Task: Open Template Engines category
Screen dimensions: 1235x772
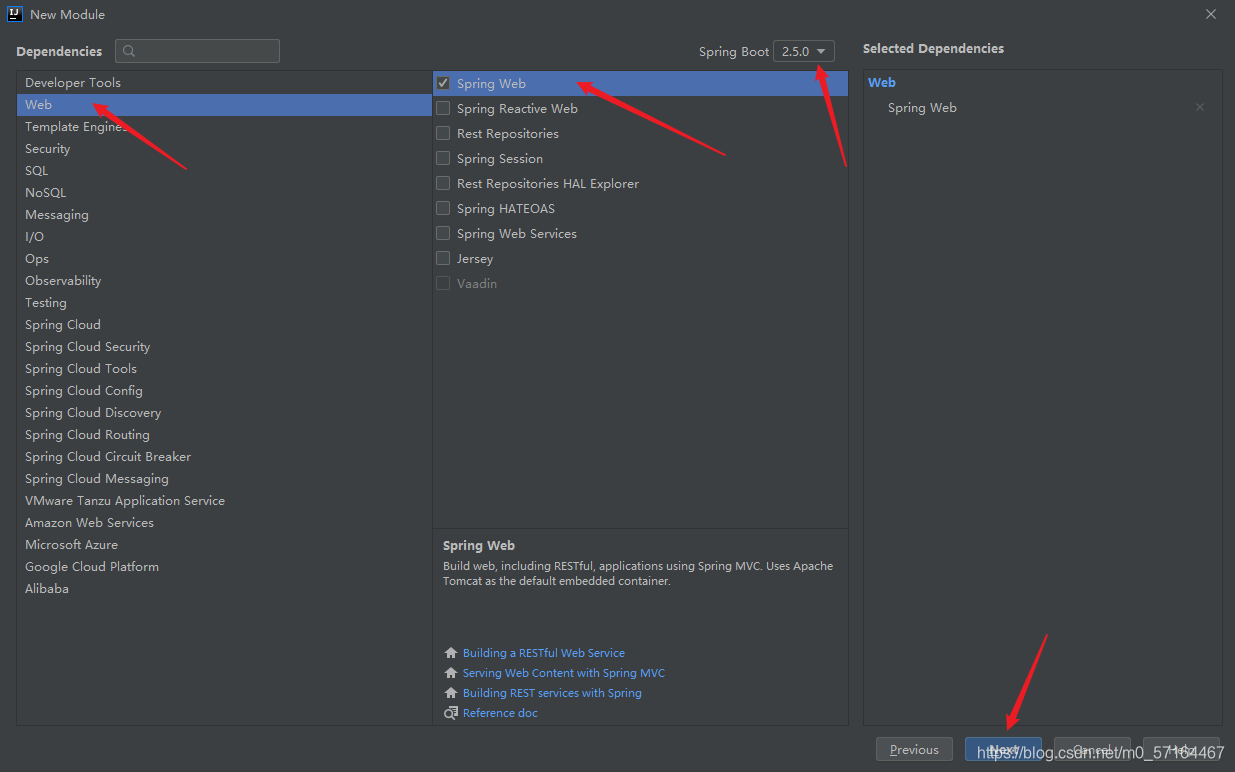Action: 224,126
